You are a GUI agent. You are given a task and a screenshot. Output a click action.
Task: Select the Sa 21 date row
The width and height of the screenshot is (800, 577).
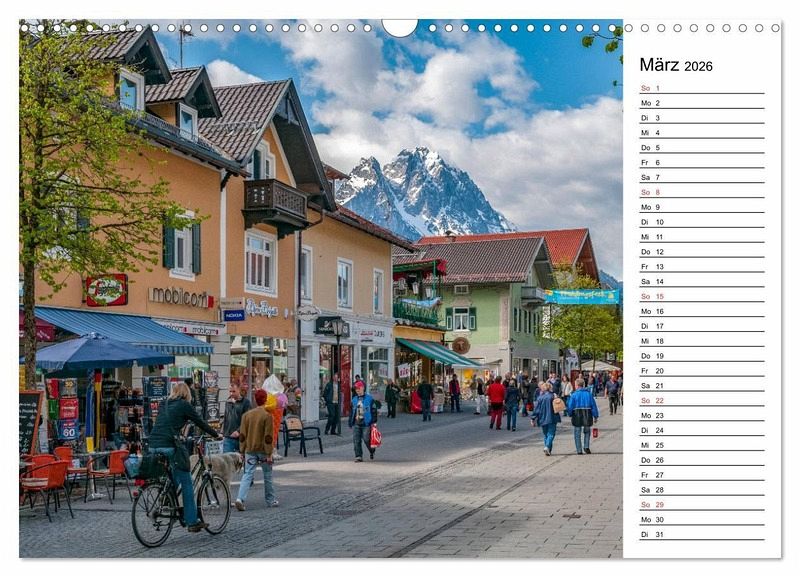tap(702, 386)
